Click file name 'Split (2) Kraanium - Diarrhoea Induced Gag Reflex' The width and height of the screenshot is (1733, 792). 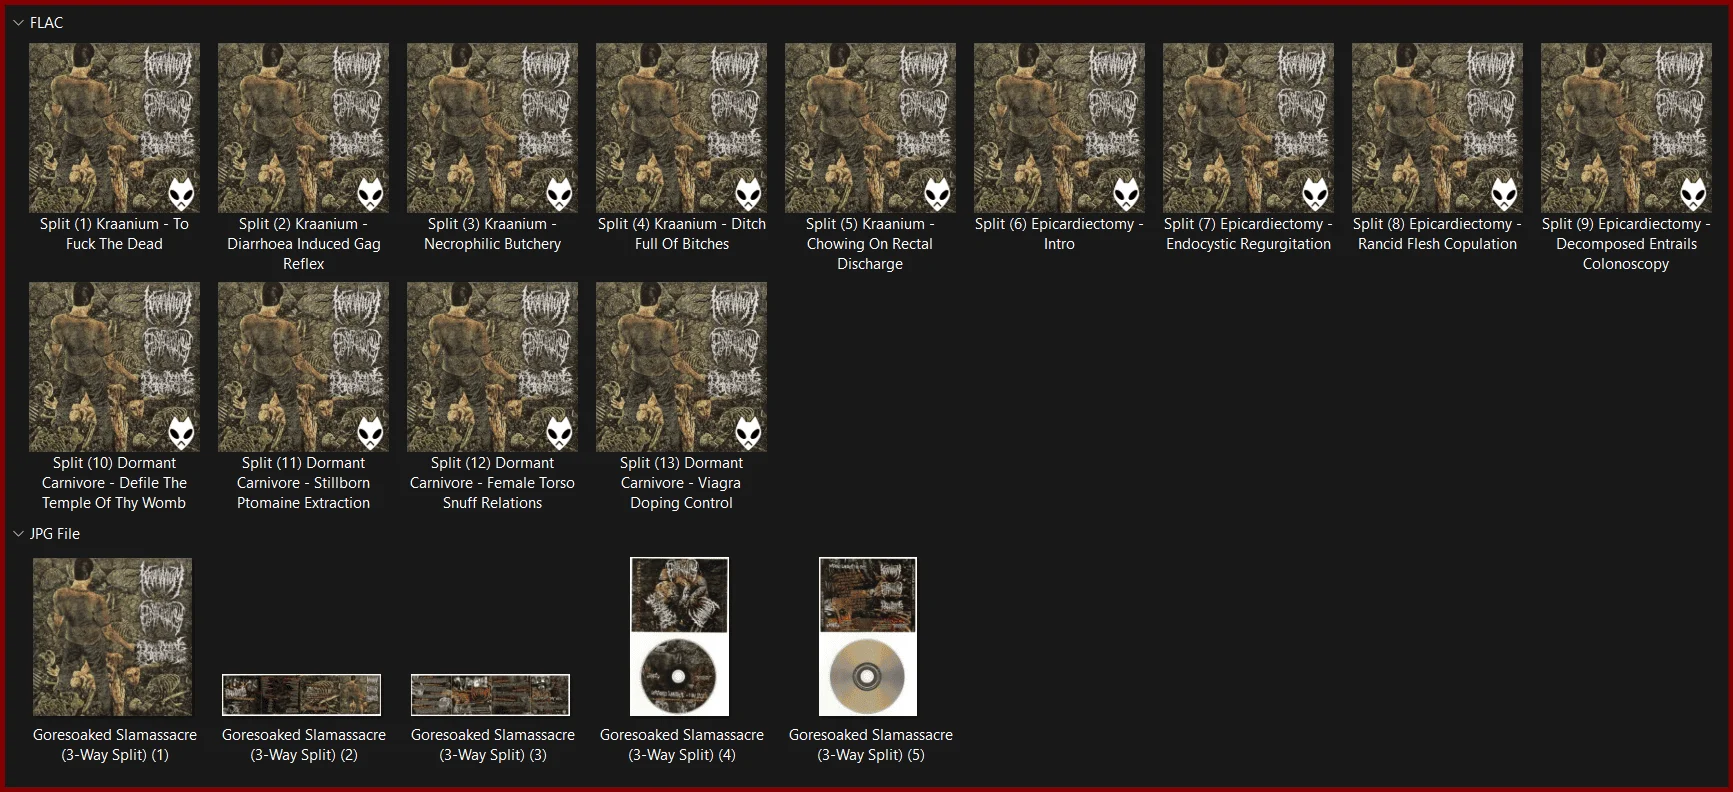tap(303, 244)
